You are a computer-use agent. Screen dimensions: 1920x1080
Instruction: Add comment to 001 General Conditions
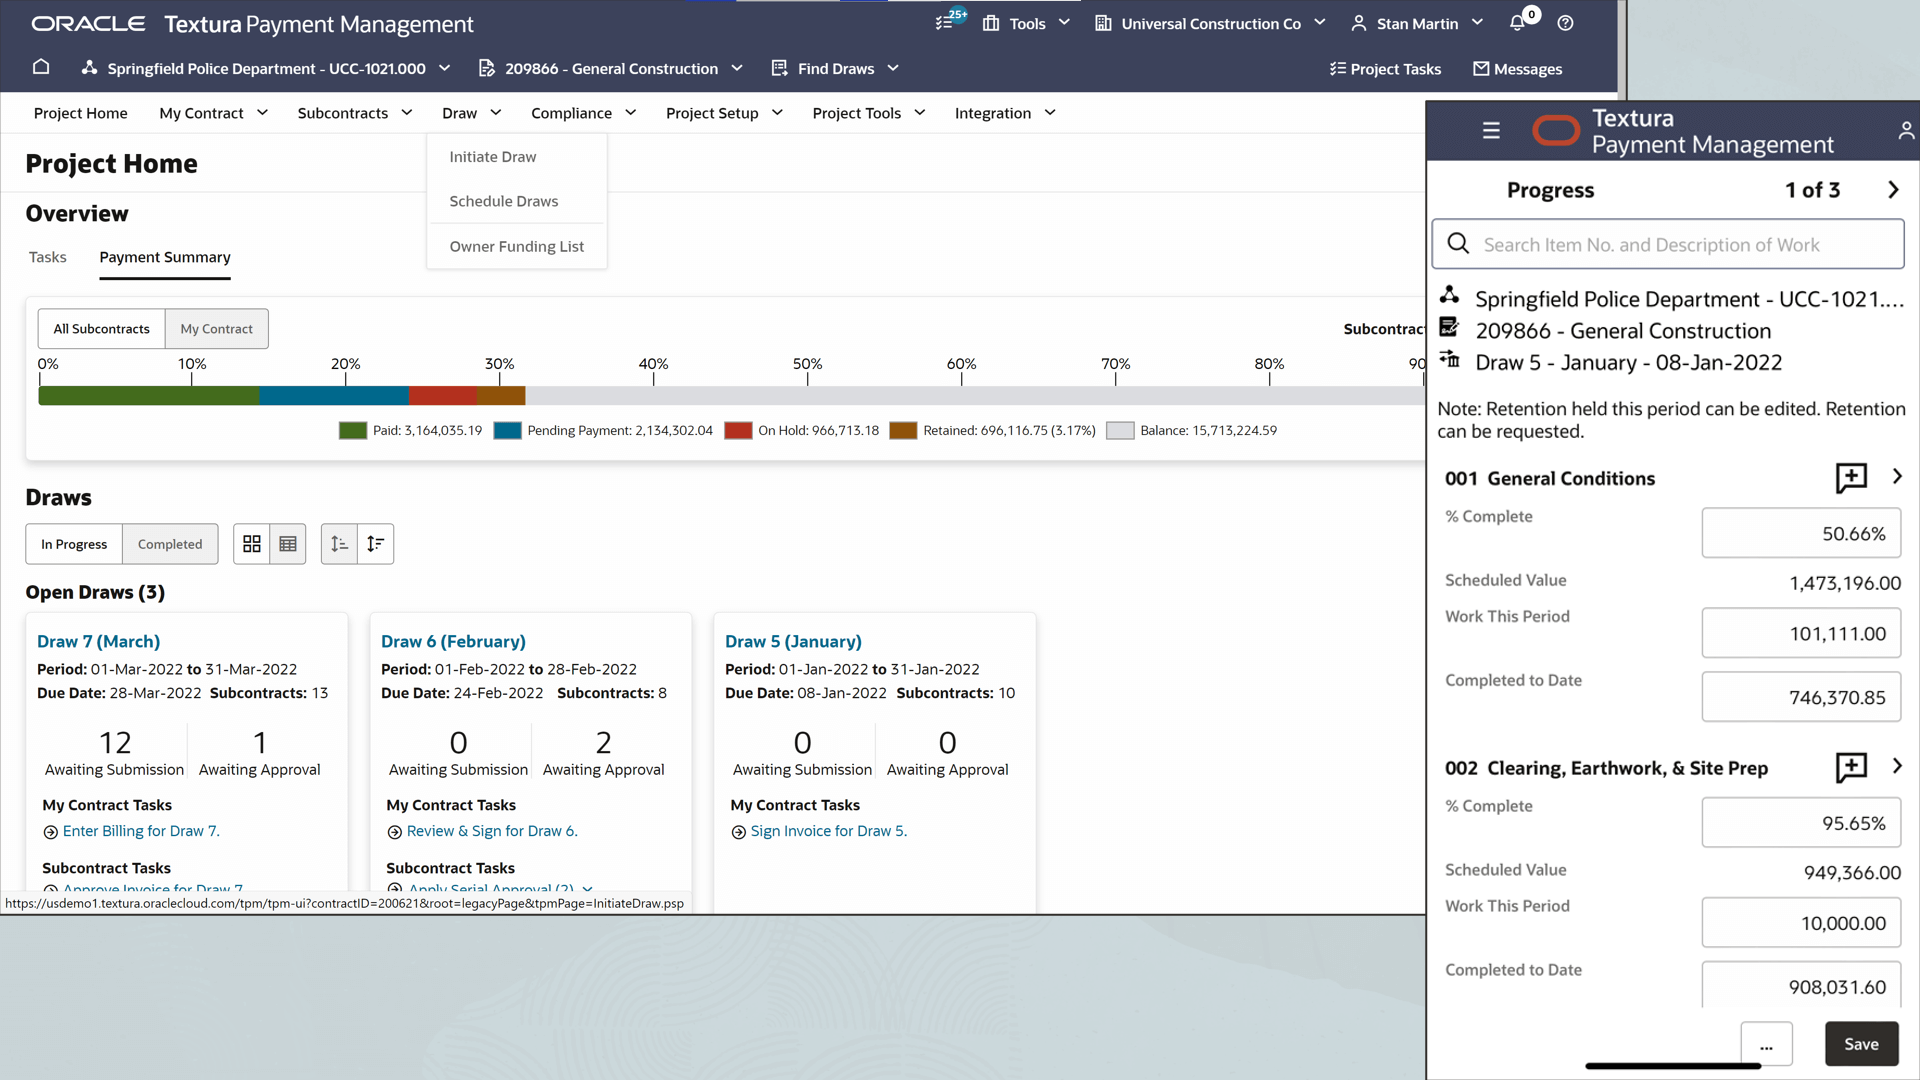tap(1851, 478)
